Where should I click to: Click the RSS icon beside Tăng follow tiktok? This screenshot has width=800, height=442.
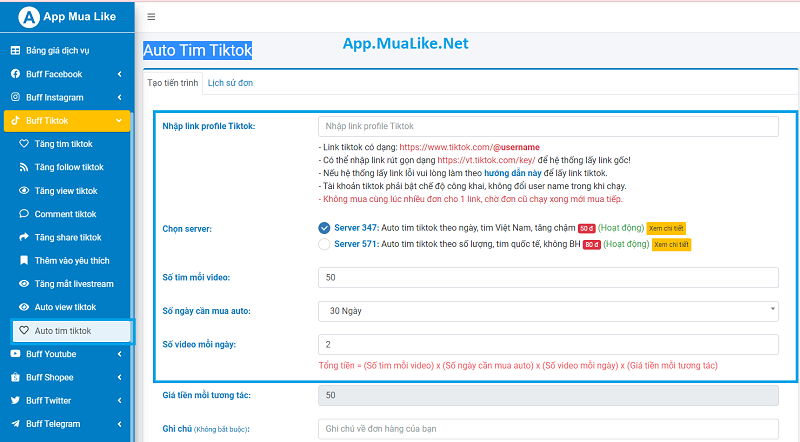point(24,167)
